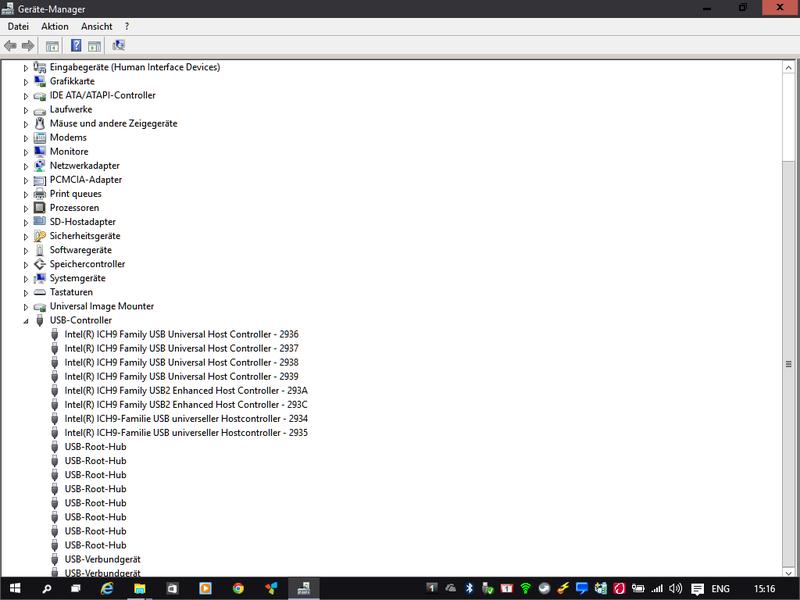Open the ? help menu

click(127, 27)
